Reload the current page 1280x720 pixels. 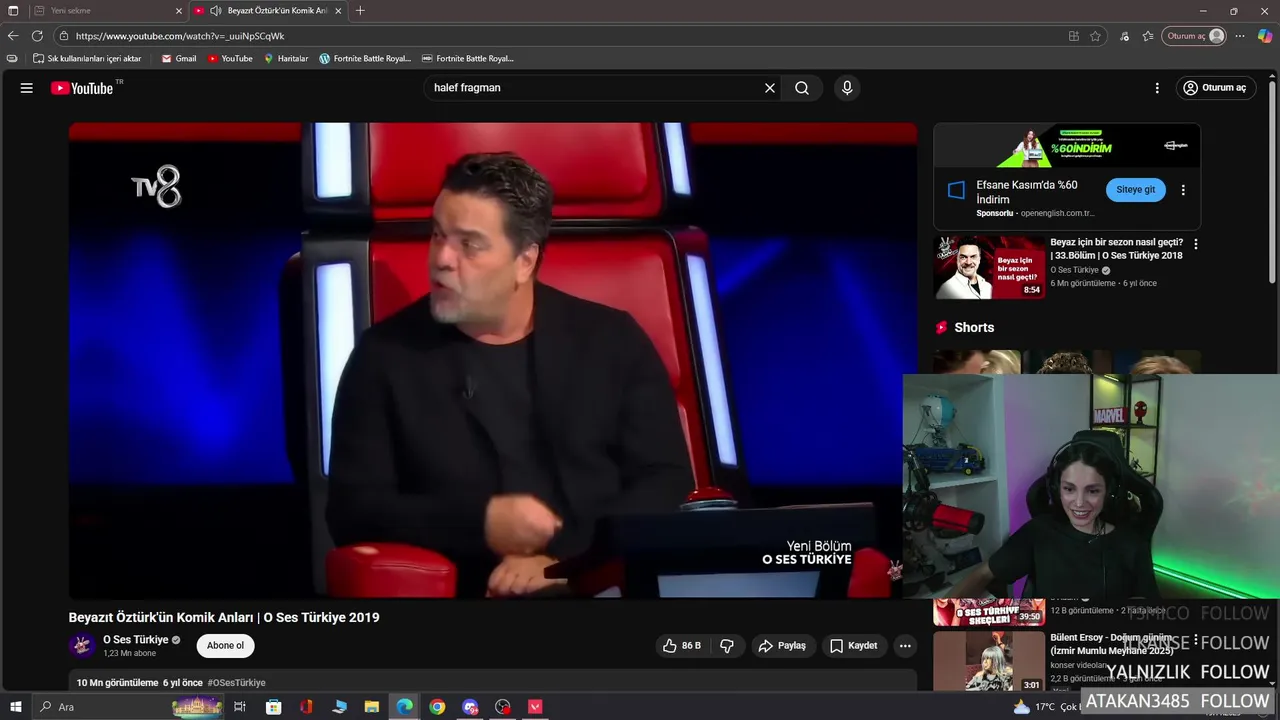point(37,36)
